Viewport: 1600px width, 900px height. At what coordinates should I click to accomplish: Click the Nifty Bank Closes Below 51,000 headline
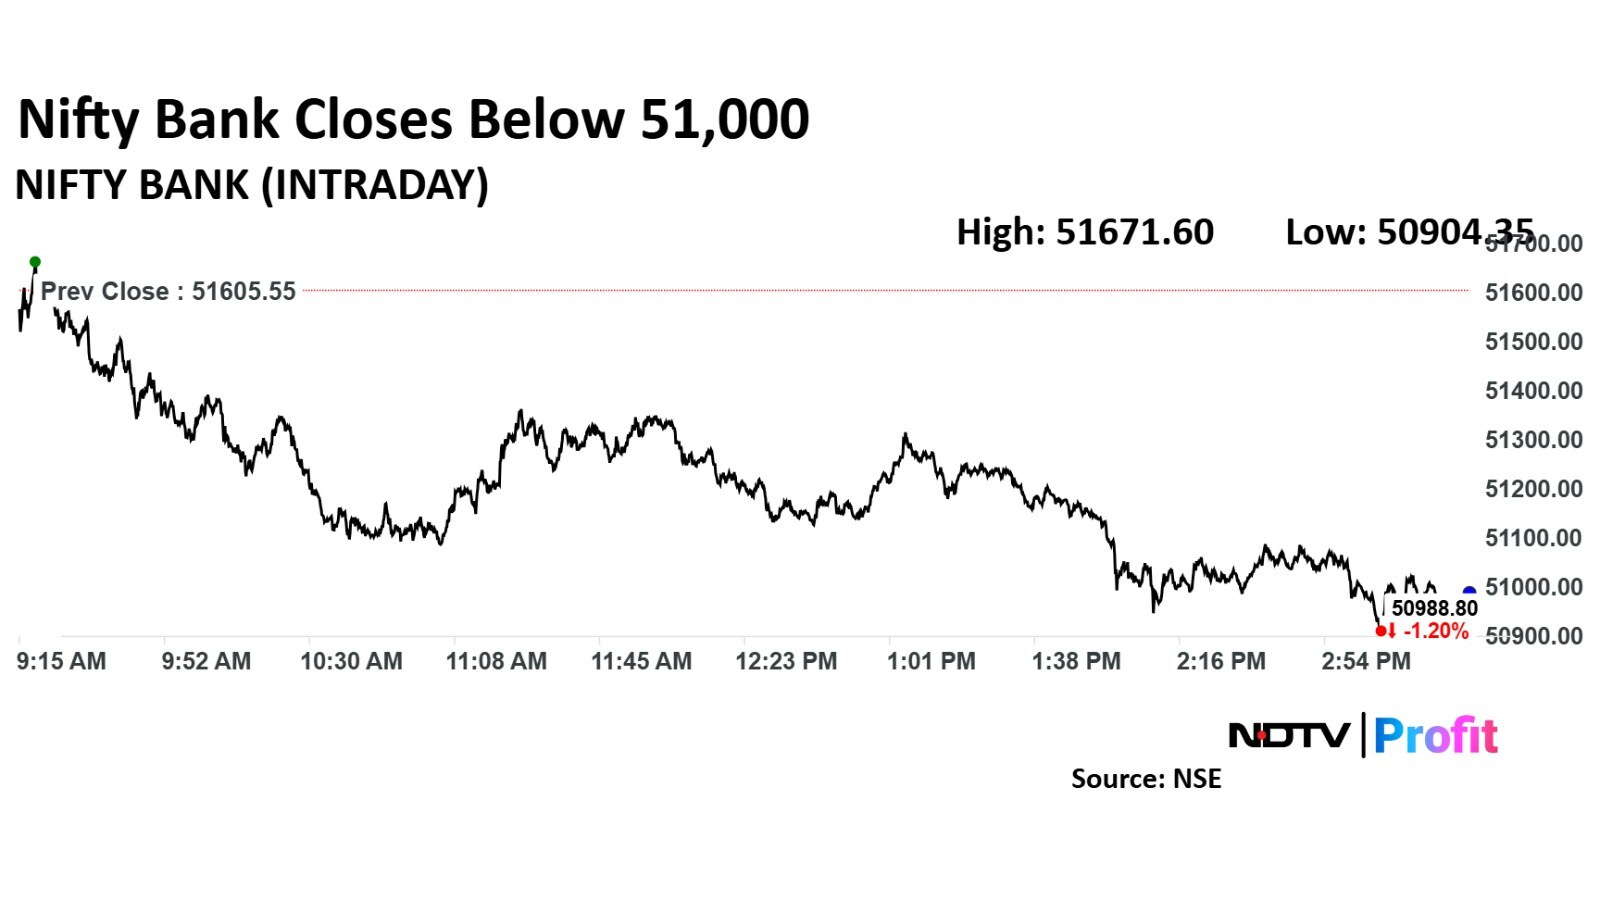point(414,119)
